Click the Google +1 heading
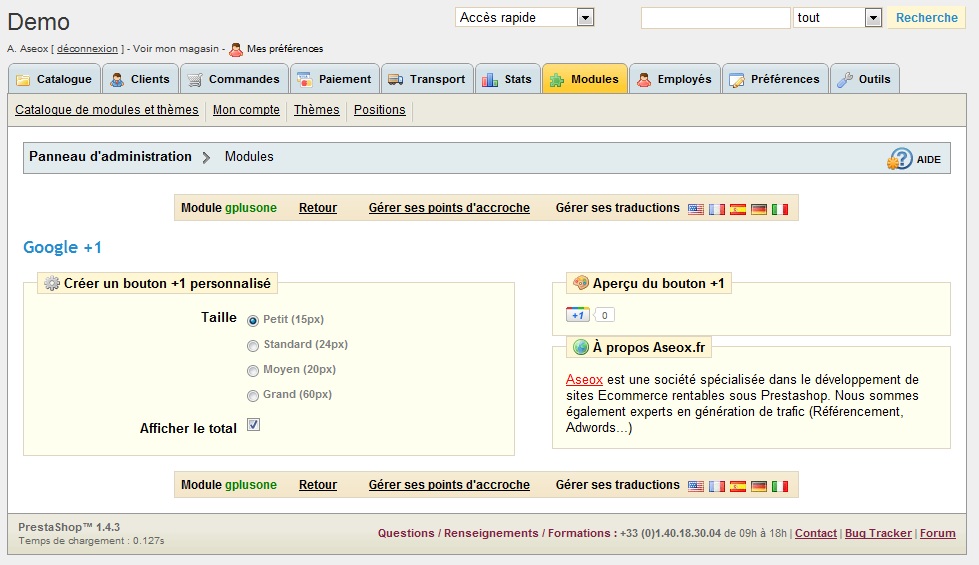This screenshot has height=565, width=979. (x=62, y=247)
